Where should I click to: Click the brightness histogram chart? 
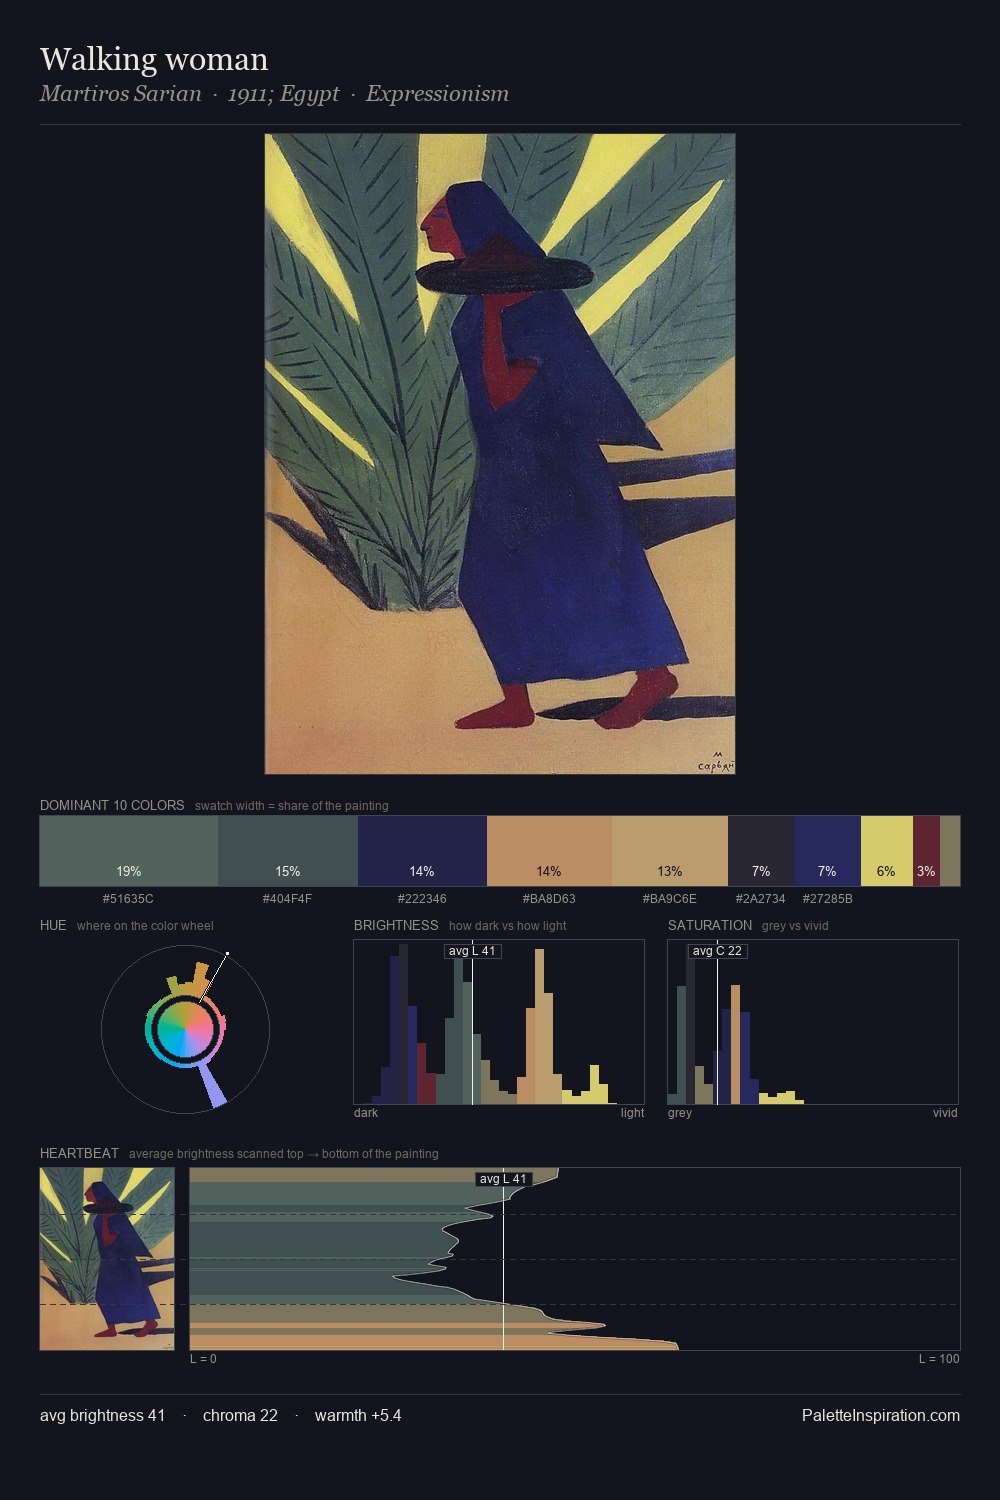coord(499,1022)
